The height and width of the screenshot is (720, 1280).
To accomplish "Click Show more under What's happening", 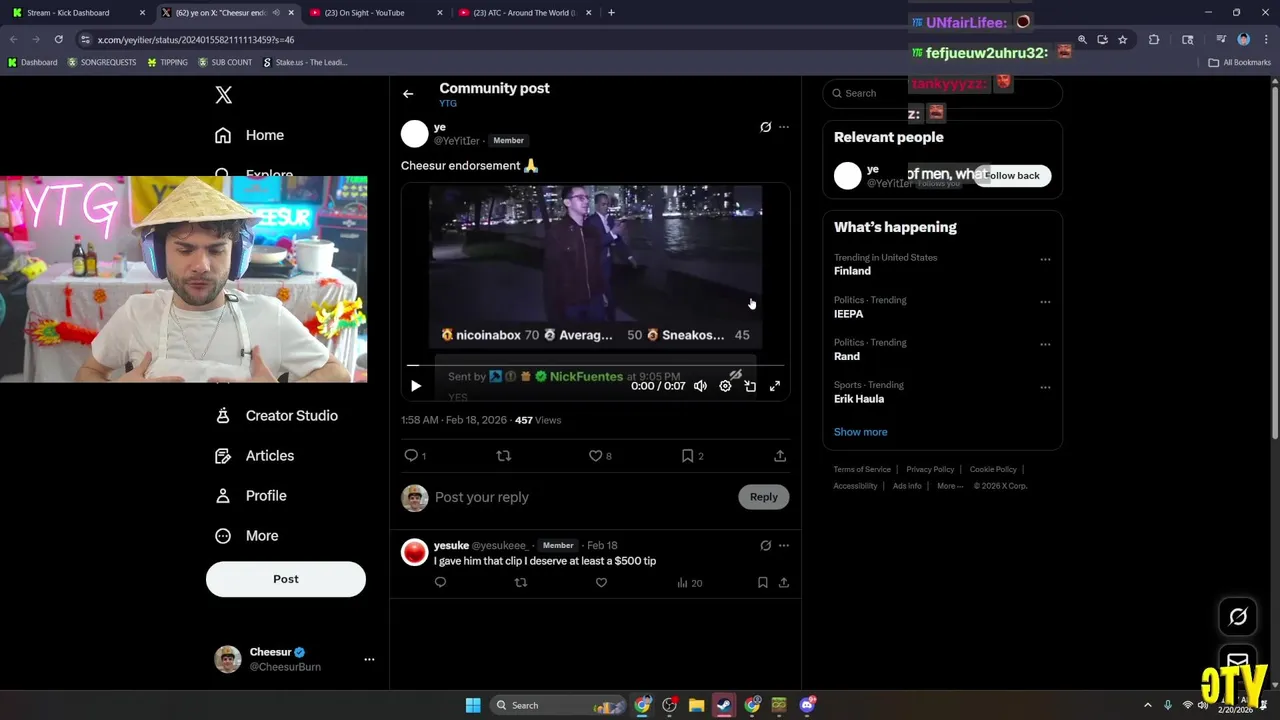I will pyautogui.click(x=861, y=432).
